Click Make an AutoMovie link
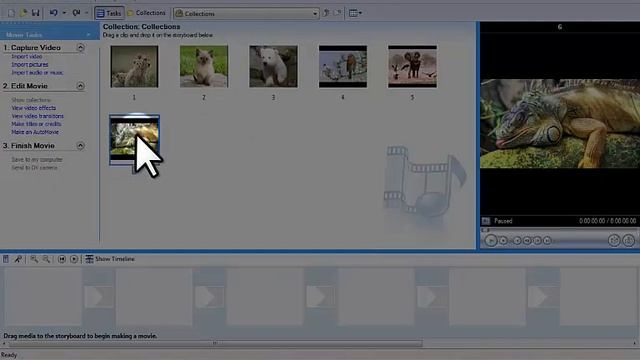This screenshot has width=640, height=360. 35,132
